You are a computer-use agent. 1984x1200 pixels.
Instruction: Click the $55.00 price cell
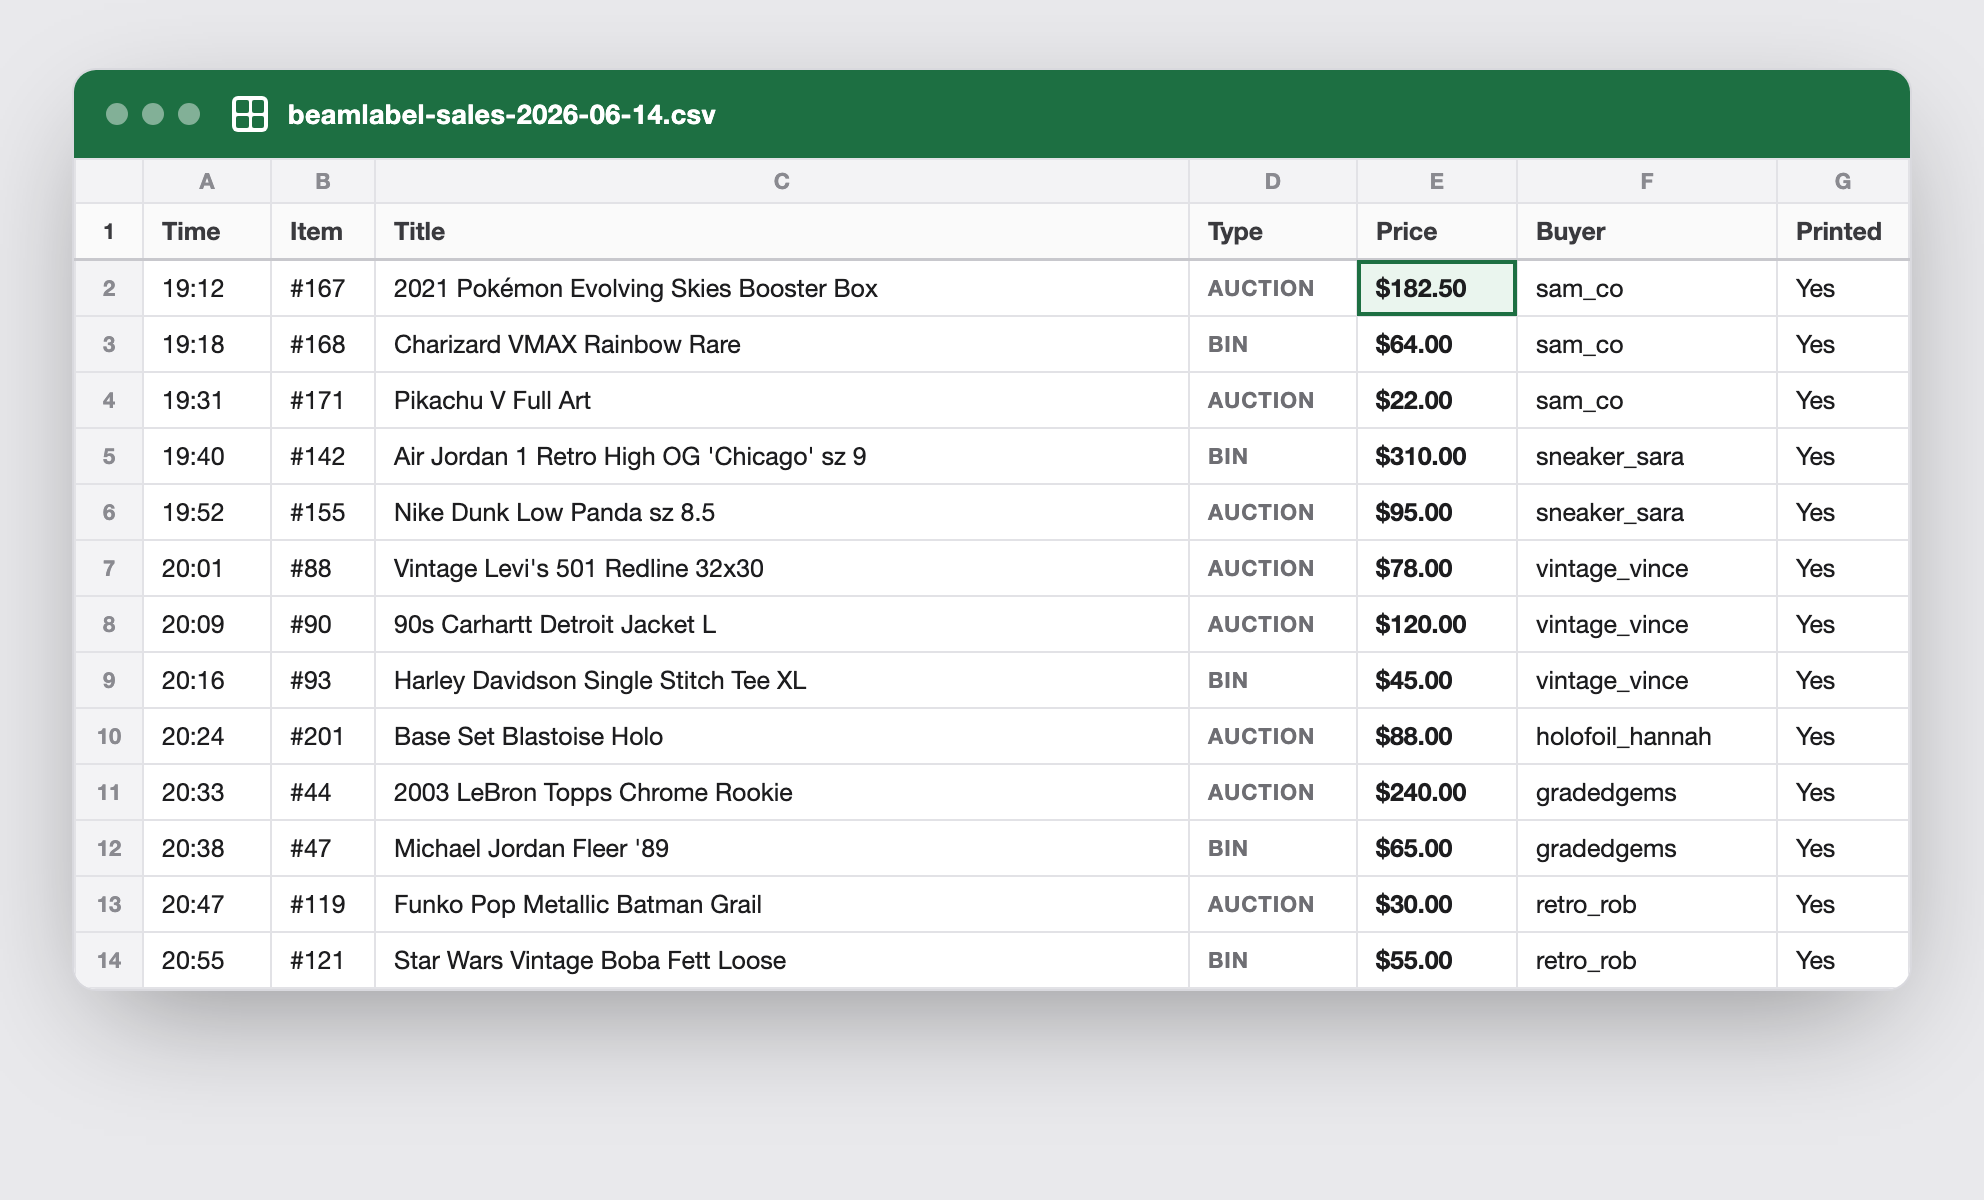click(1437, 960)
